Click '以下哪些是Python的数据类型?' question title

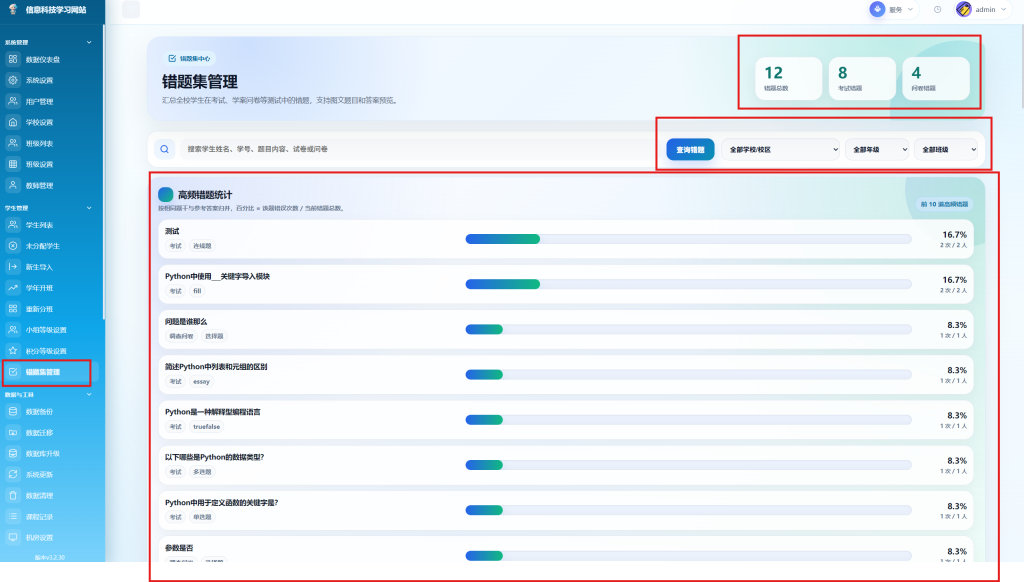(x=214, y=457)
